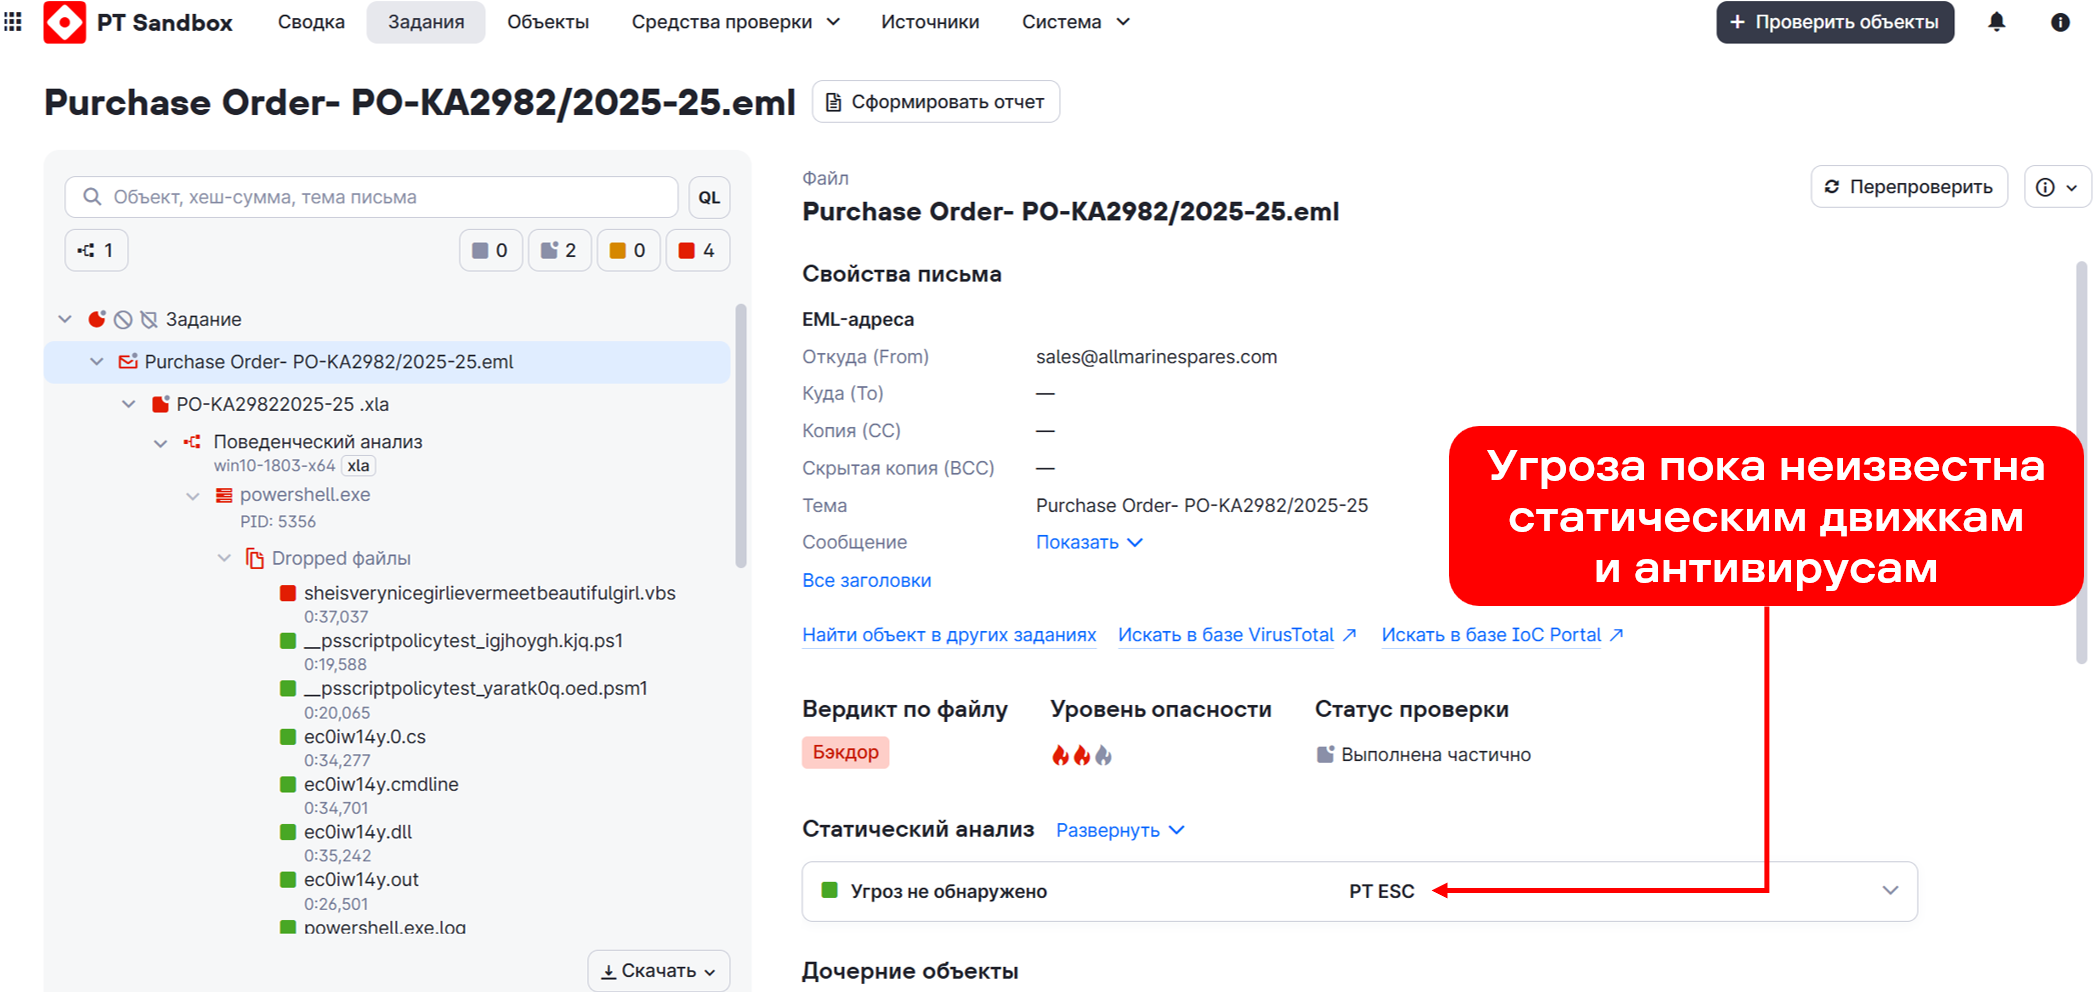Select __psscriptpolicytest_igjhoygh.kjq.ps1 file

click(x=463, y=641)
